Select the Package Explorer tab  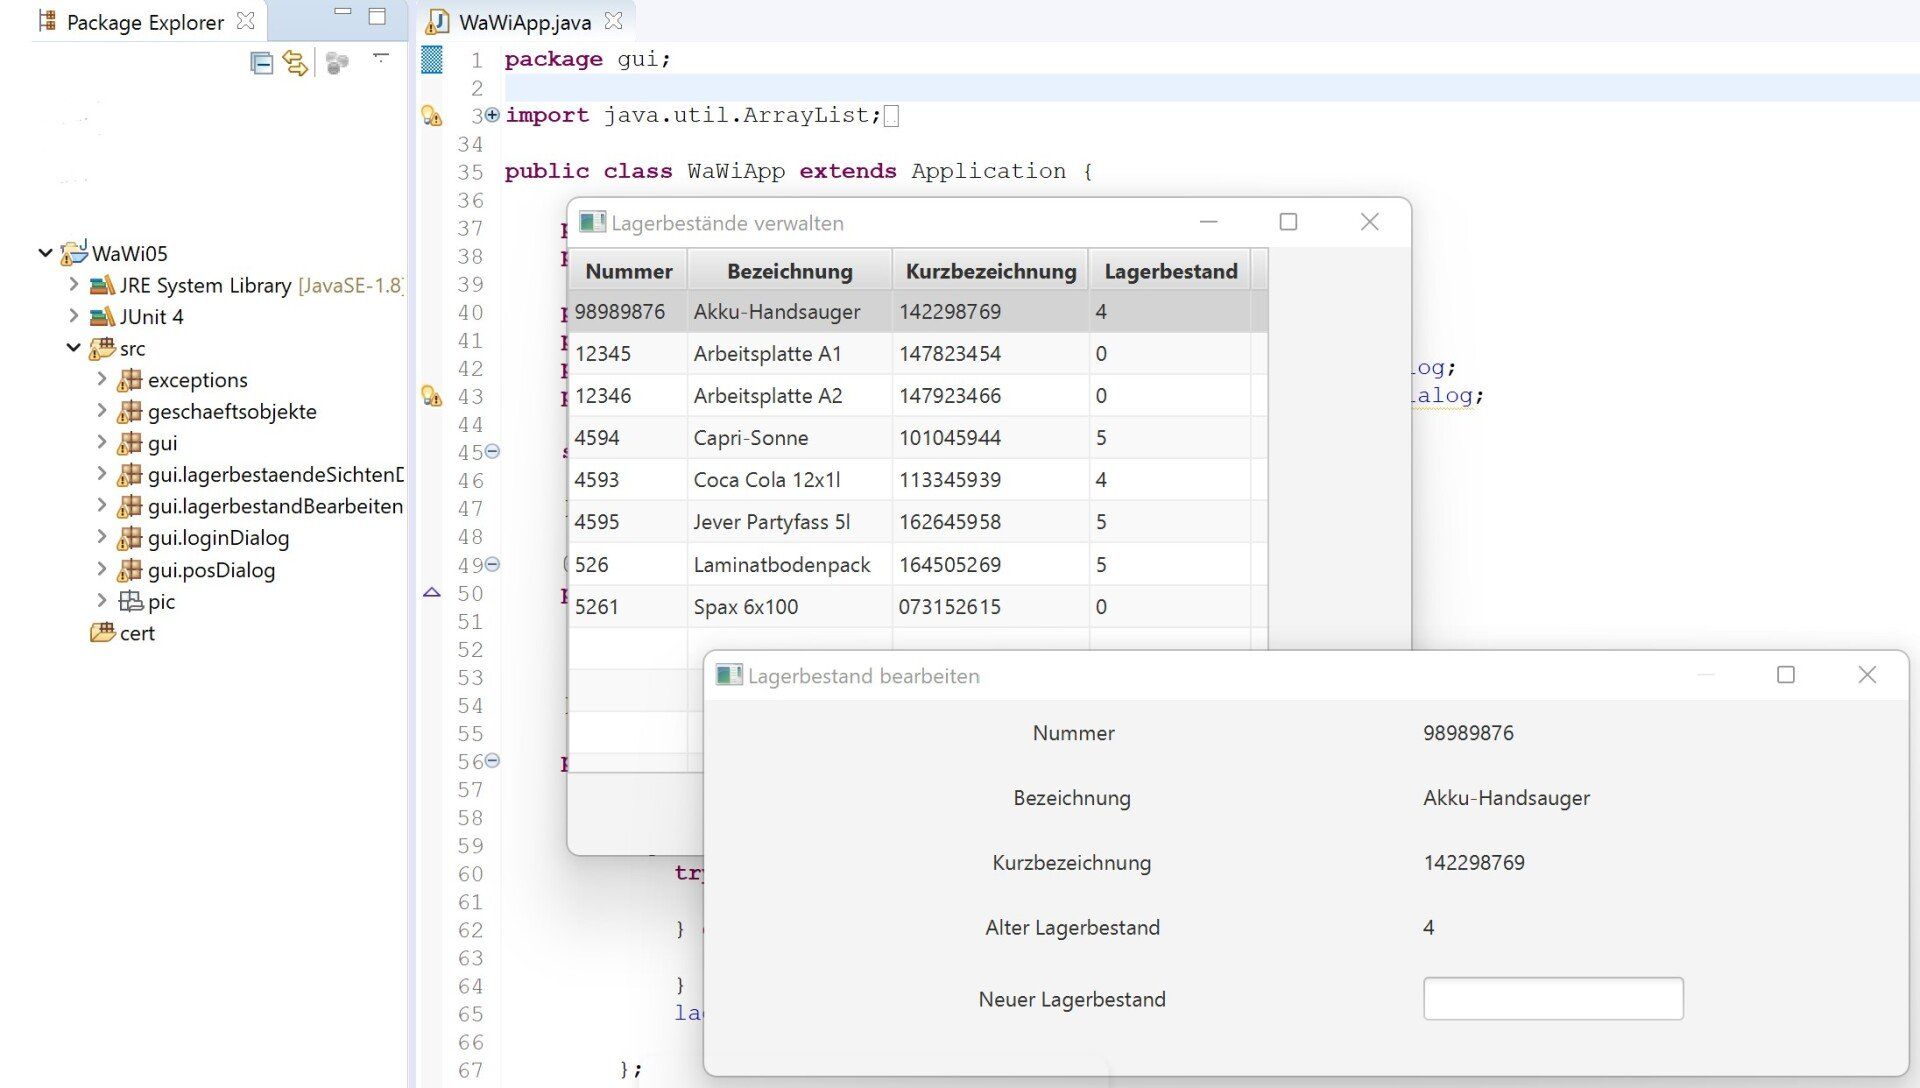click(144, 22)
